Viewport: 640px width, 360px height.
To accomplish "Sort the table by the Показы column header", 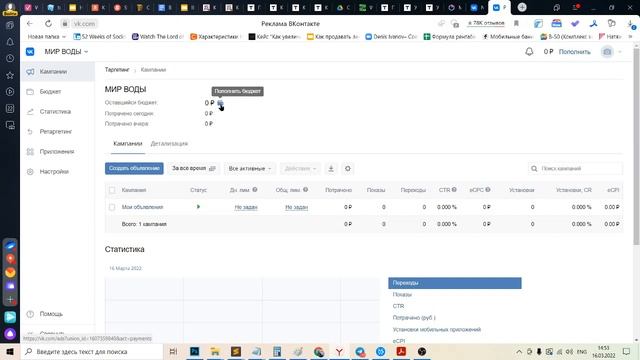I will coord(376,190).
